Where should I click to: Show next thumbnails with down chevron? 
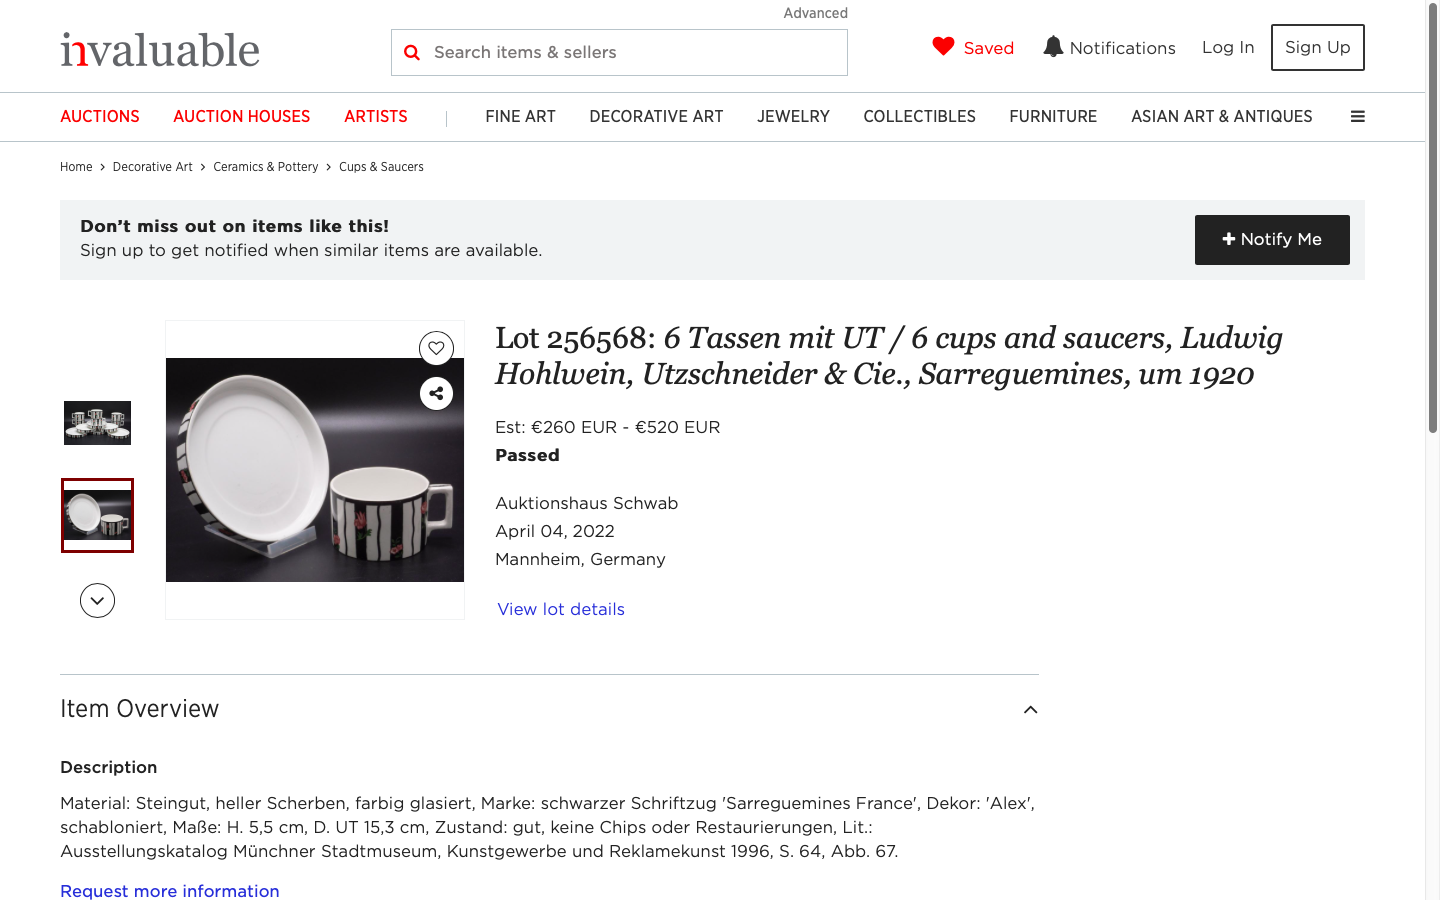97,601
